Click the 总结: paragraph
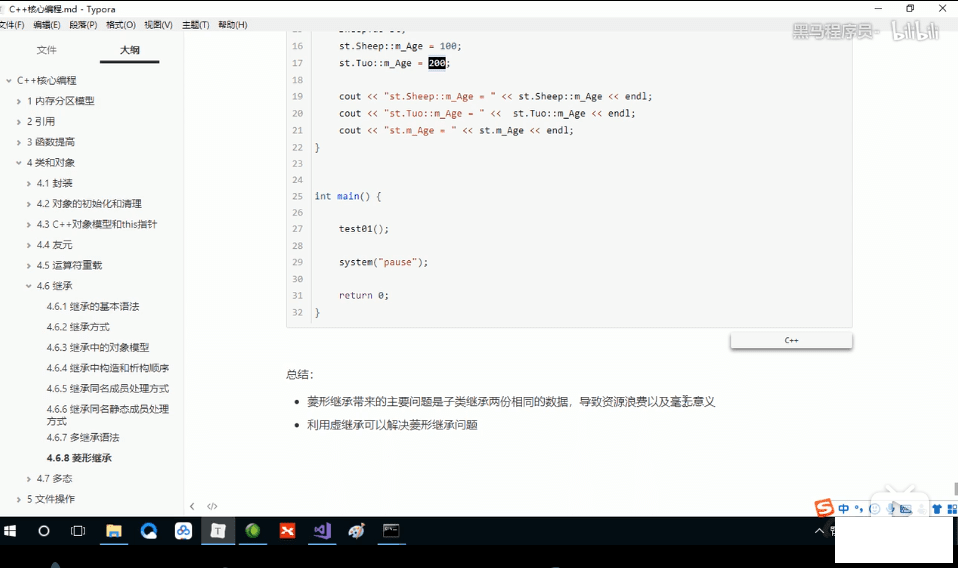958x568 pixels. [x=299, y=374]
